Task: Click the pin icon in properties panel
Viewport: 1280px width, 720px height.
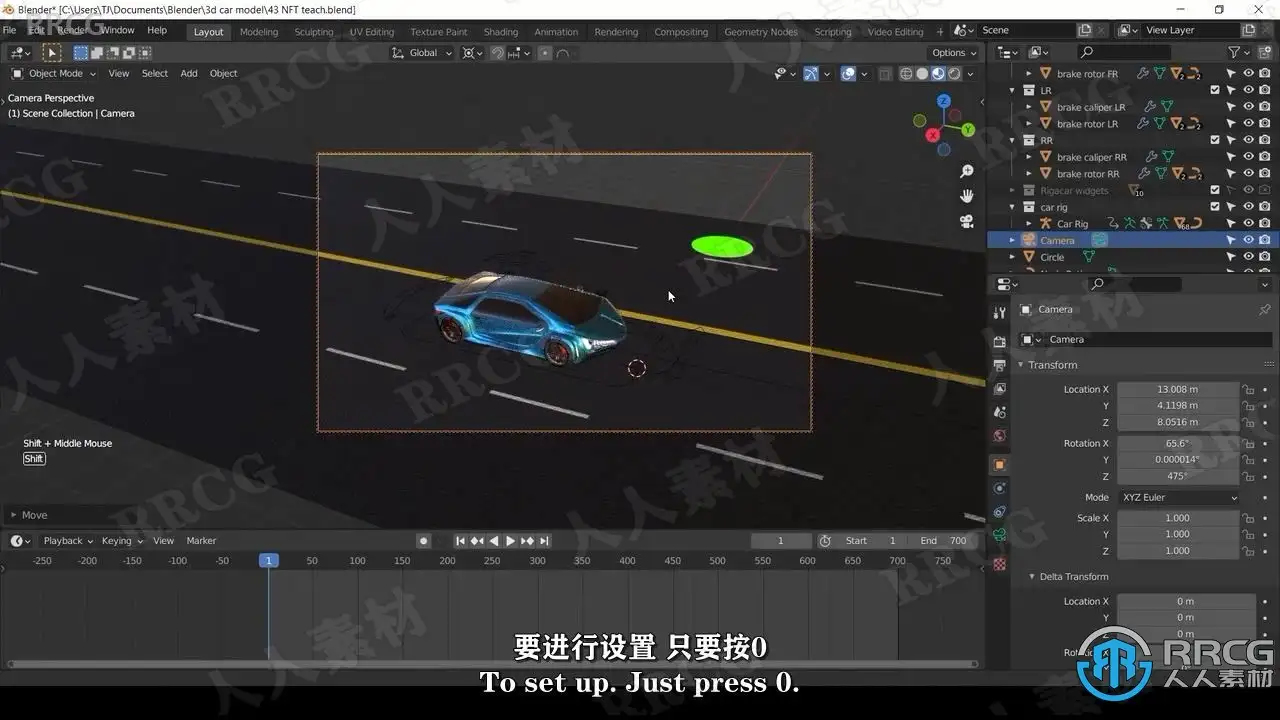Action: pyautogui.click(x=1265, y=310)
